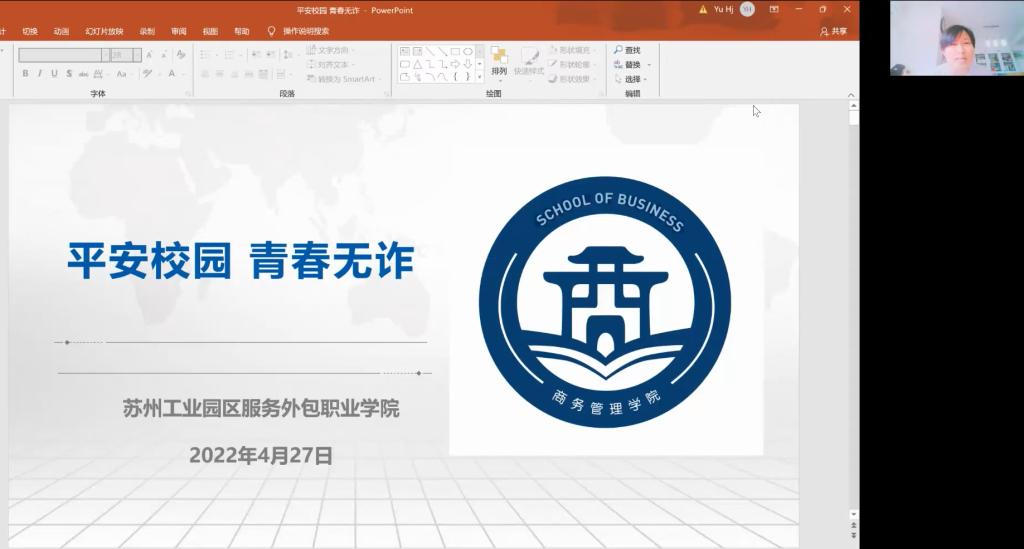This screenshot has height=549, width=1024.
Task: Click the clear formatting icon
Action: click(x=178, y=55)
